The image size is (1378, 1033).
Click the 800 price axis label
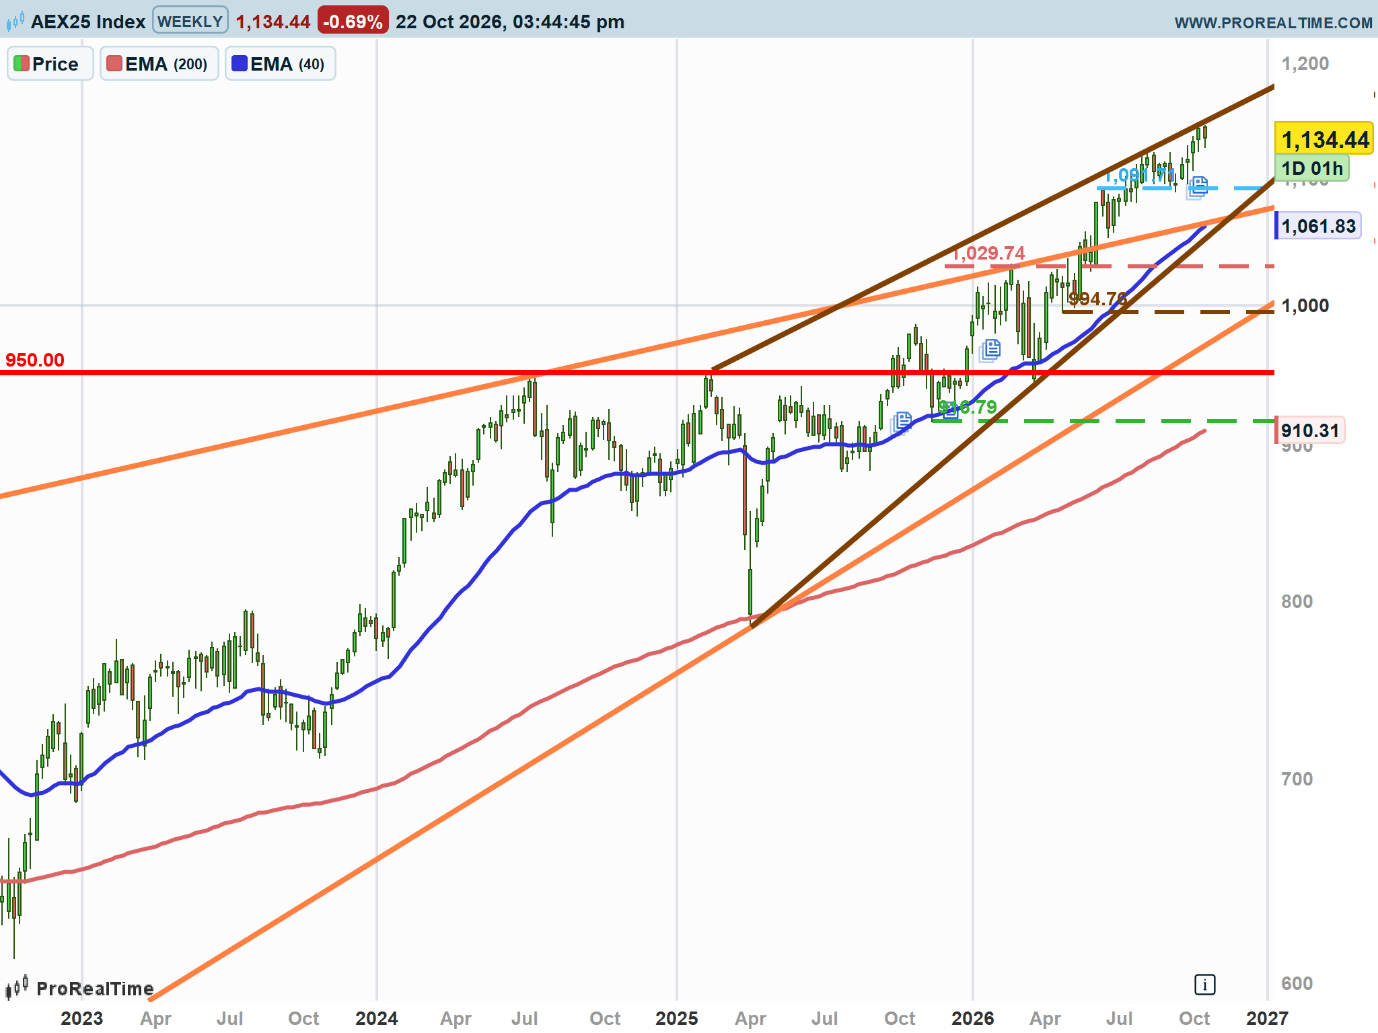[1297, 601]
